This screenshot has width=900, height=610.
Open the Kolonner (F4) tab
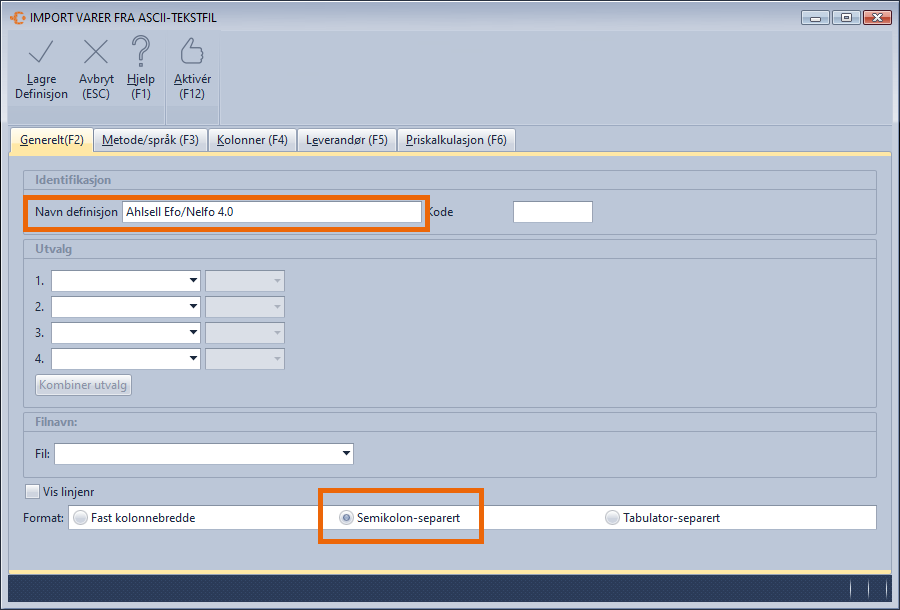(252, 140)
